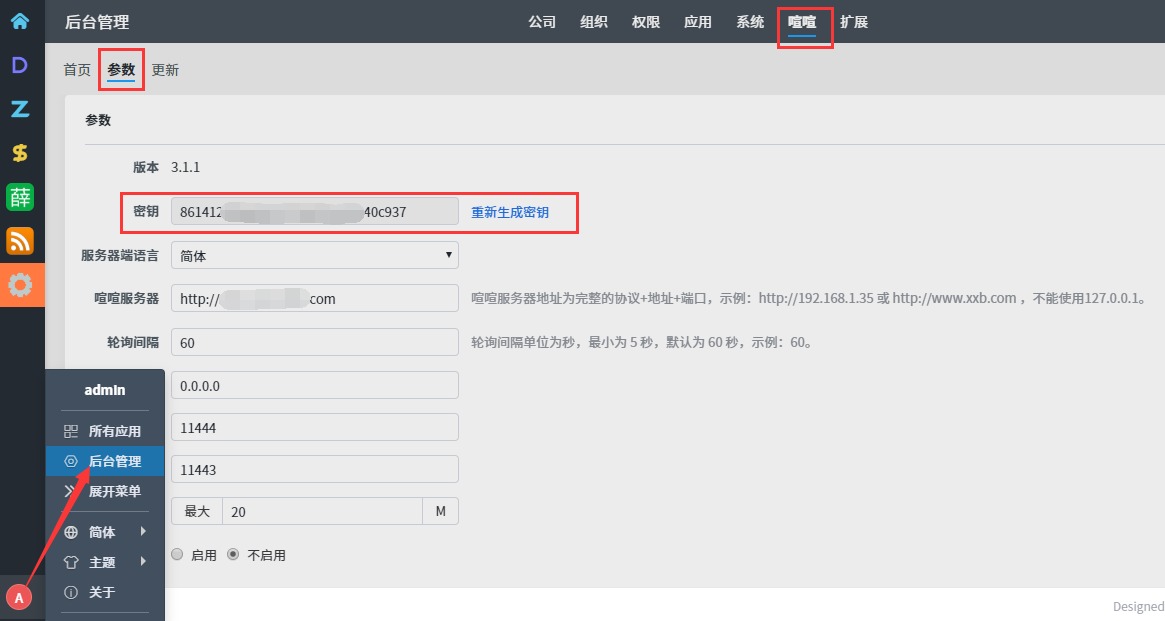Open the 服务器端语言 dropdown
Screen dimensions: 1165x621
tap(314, 256)
